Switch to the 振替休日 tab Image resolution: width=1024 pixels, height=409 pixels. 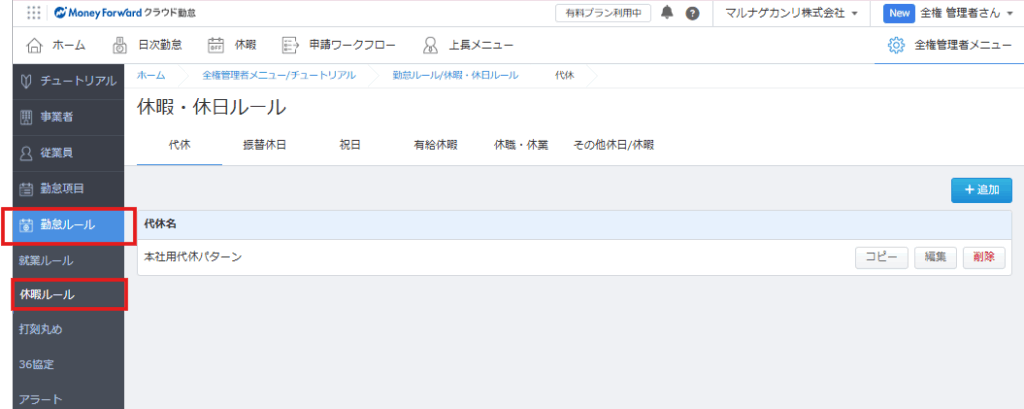pos(264,145)
